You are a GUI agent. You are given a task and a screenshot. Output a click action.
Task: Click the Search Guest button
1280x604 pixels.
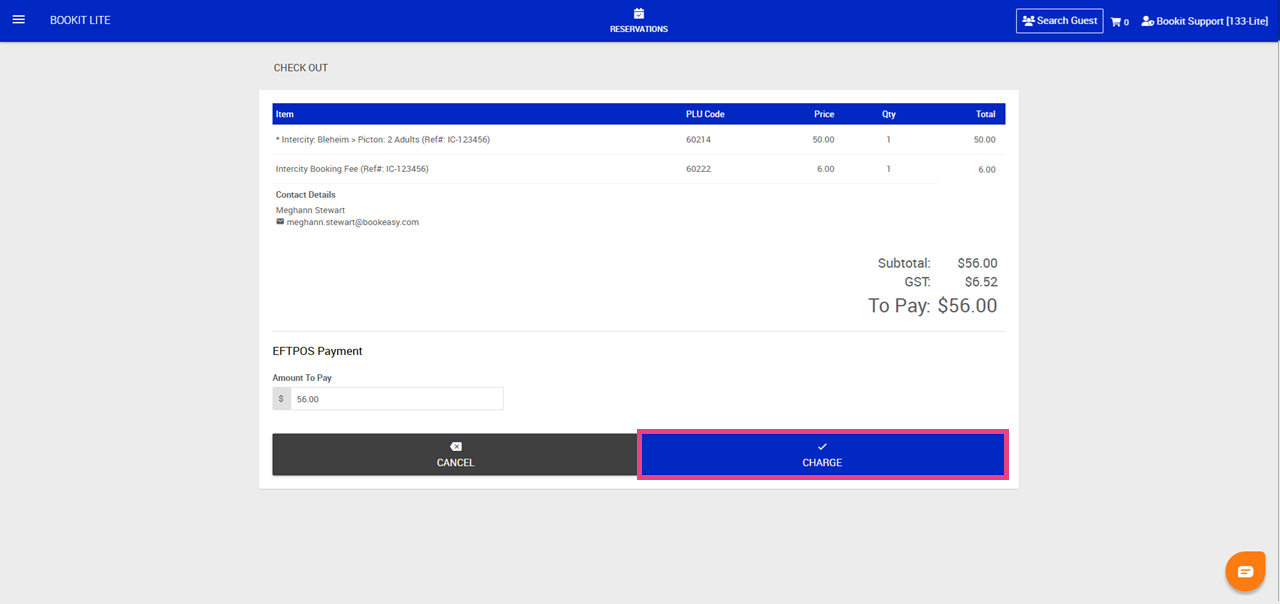click(1059, 21)
